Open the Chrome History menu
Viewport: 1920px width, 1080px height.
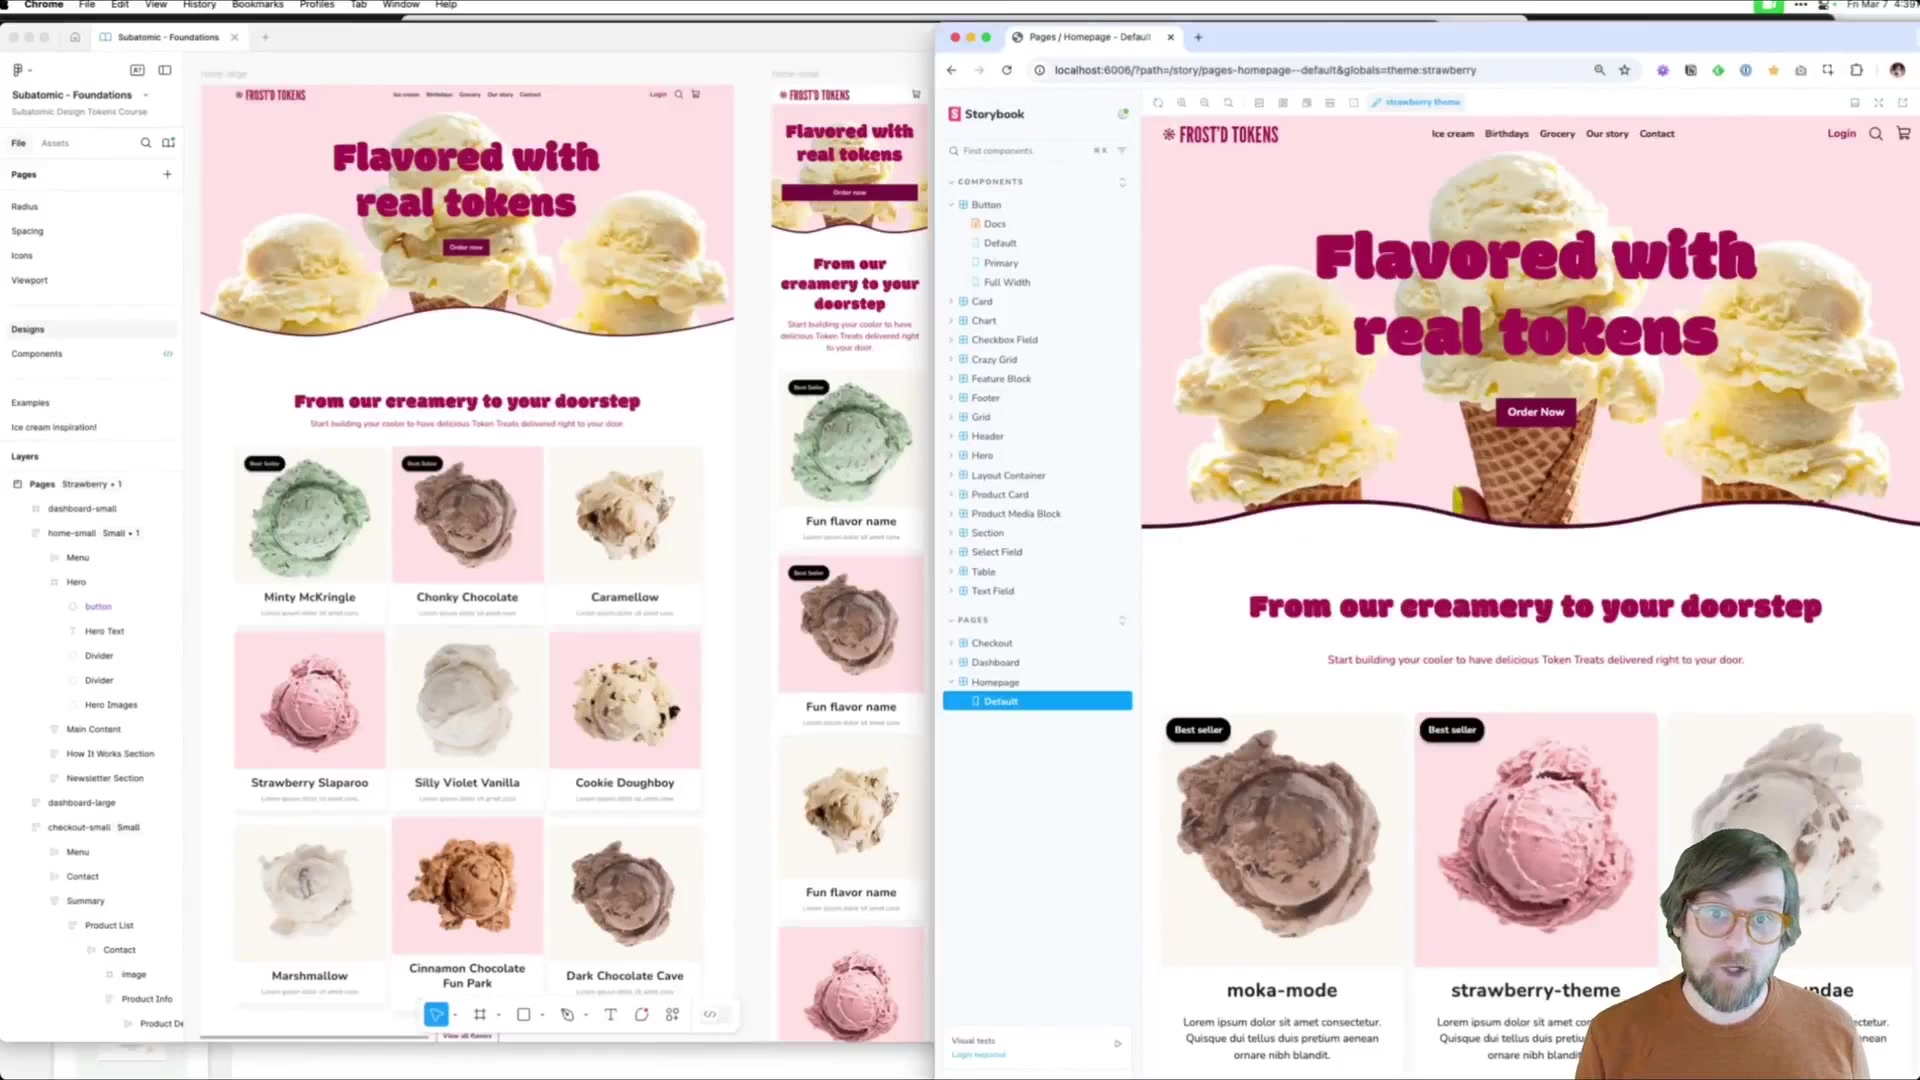[x=199, y=5]
